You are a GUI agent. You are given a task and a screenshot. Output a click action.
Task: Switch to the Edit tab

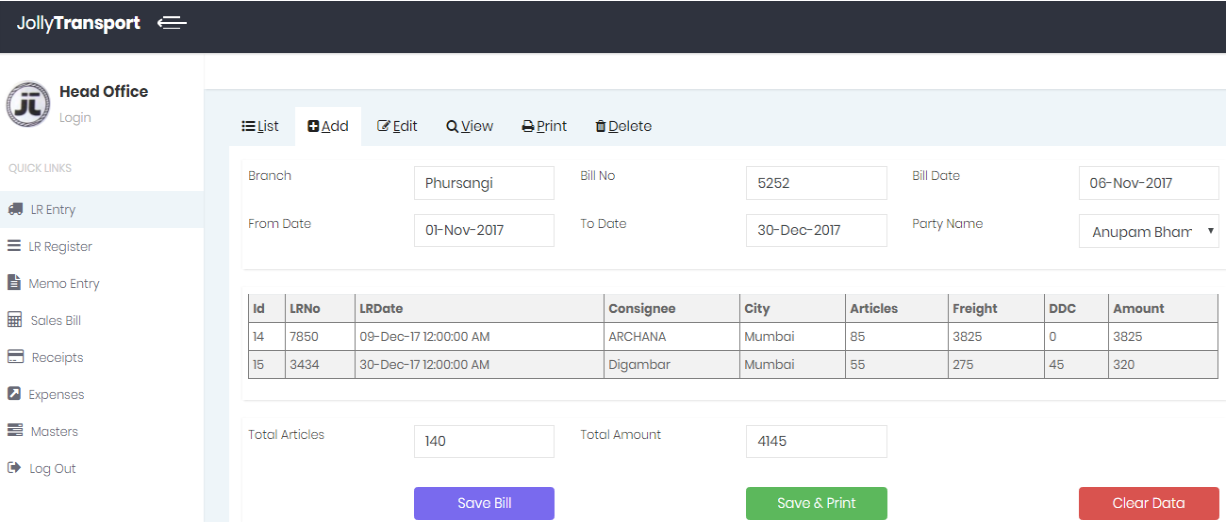(x=397, y=126)
